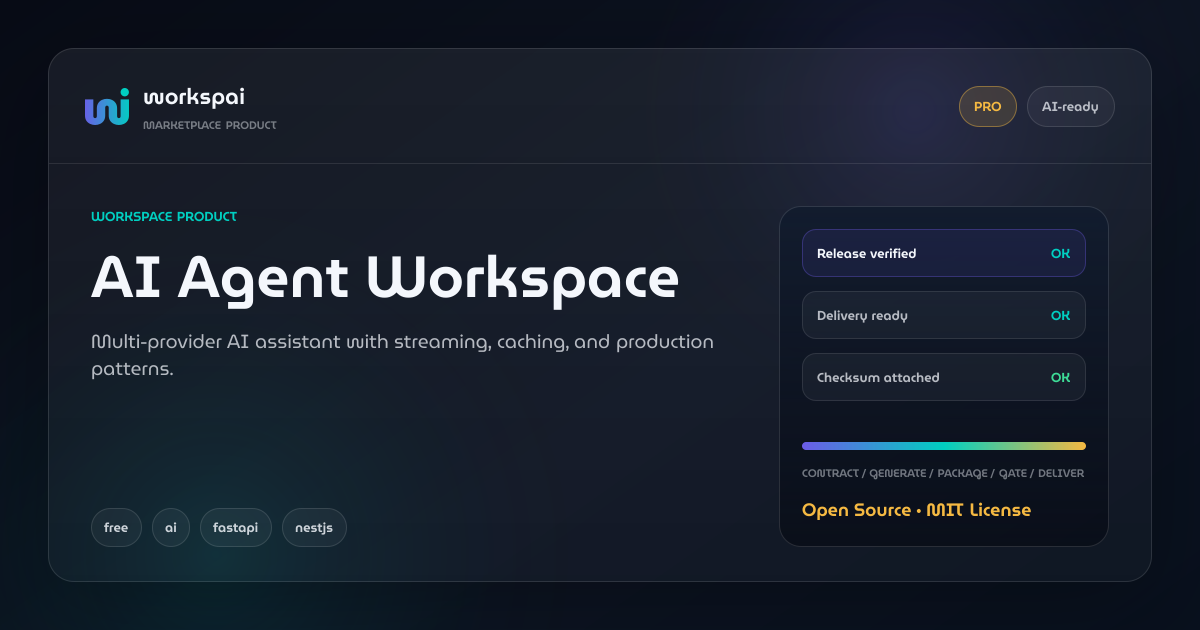Open the Checksum attached status row

944,377
